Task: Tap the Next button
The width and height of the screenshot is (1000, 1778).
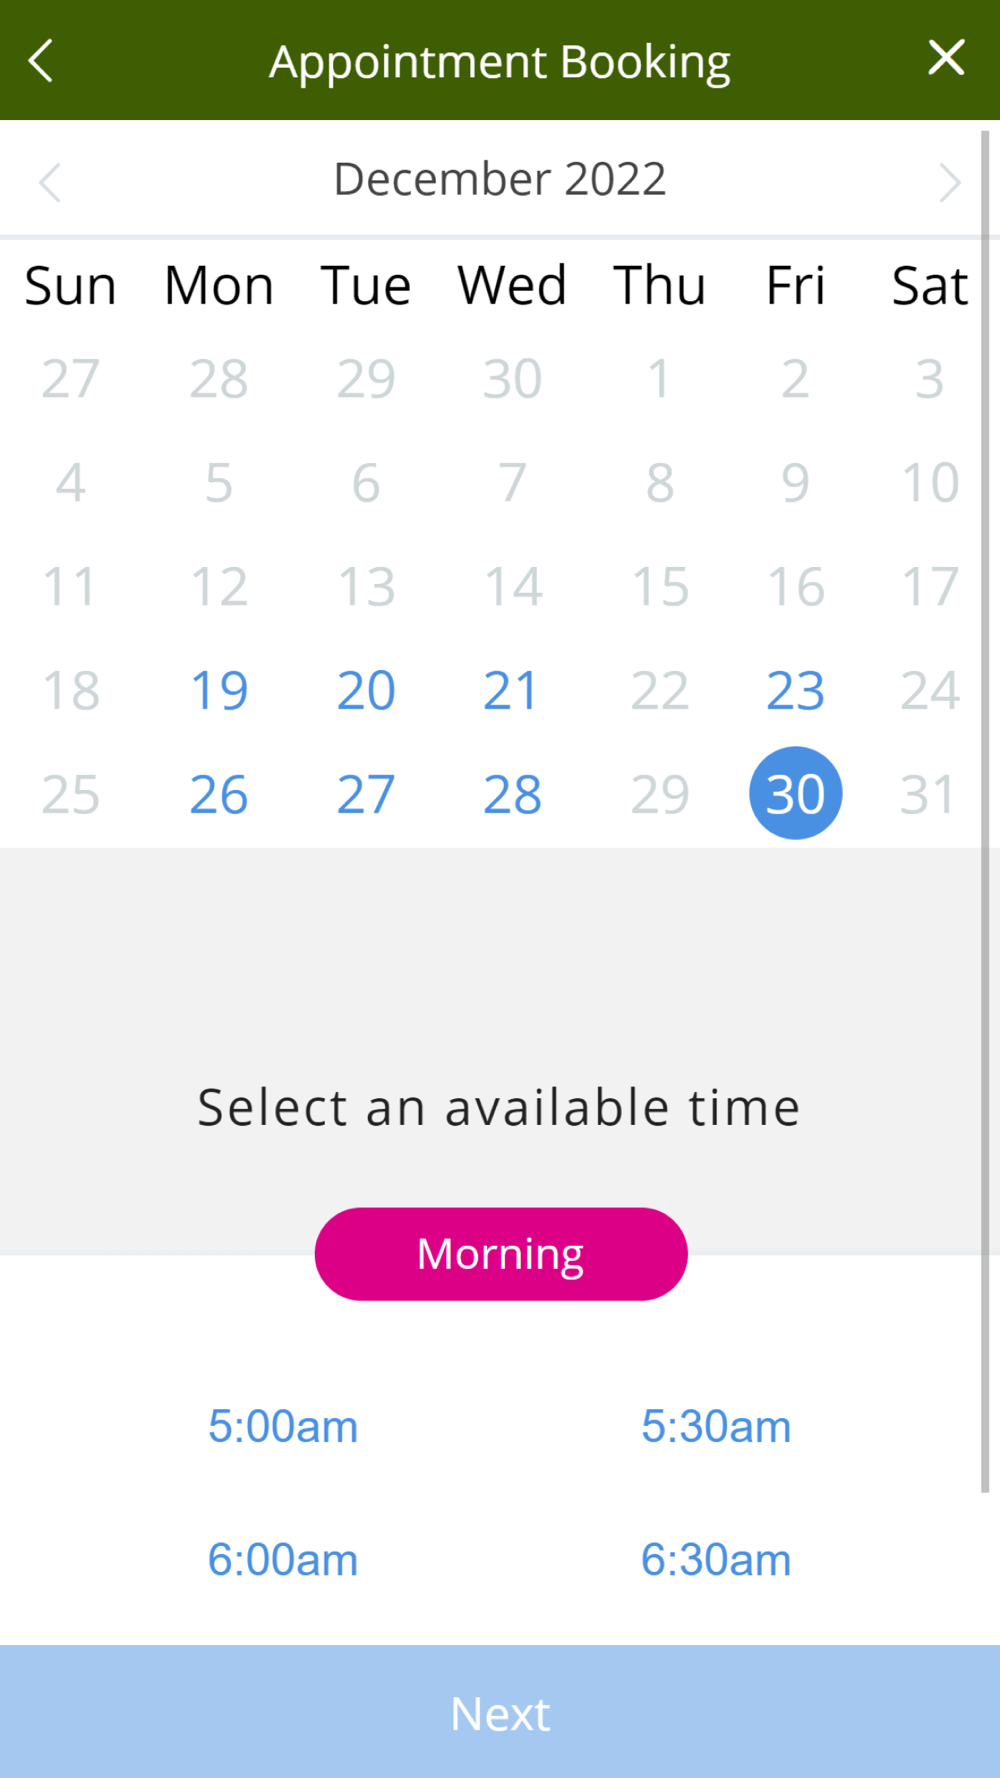Action: 500,1712
